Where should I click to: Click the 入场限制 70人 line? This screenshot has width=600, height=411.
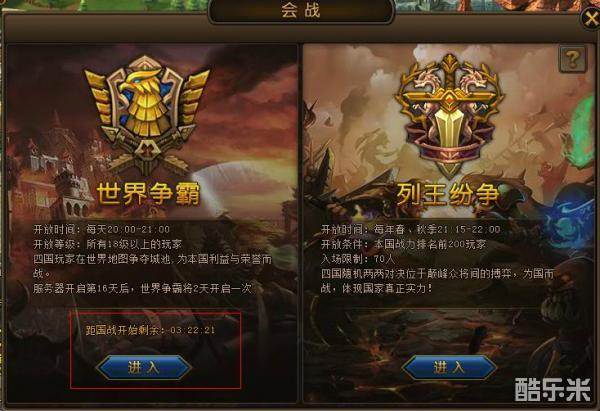pos(357,259)
